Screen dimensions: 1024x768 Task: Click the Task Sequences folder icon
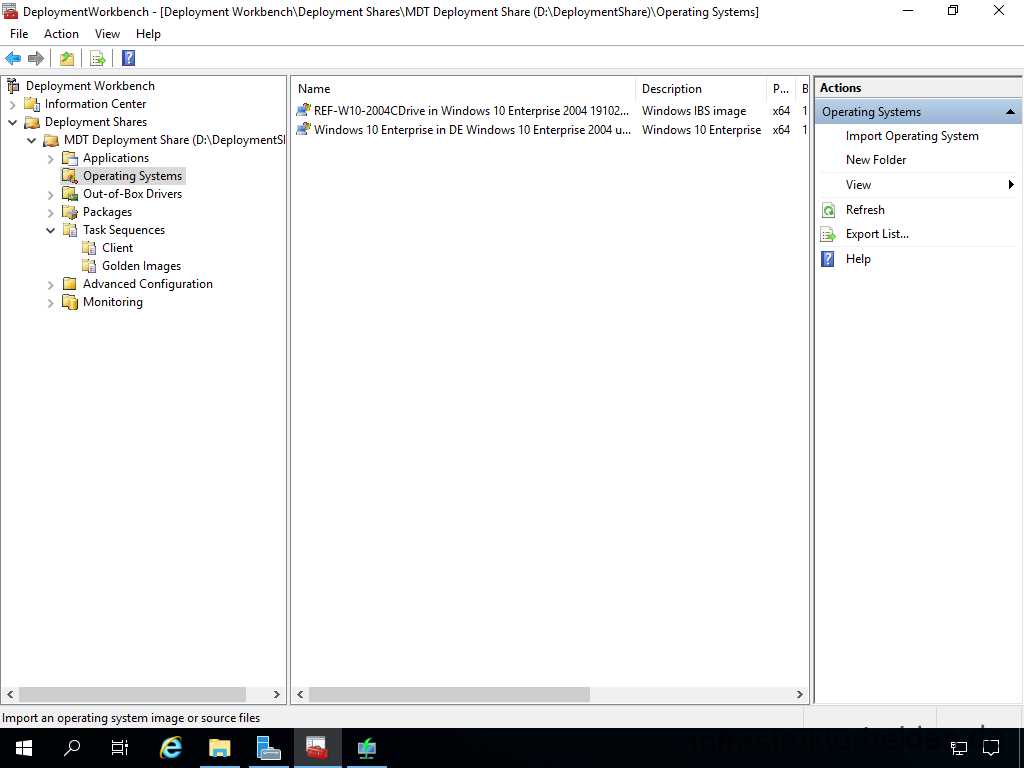tap(70, 230)
